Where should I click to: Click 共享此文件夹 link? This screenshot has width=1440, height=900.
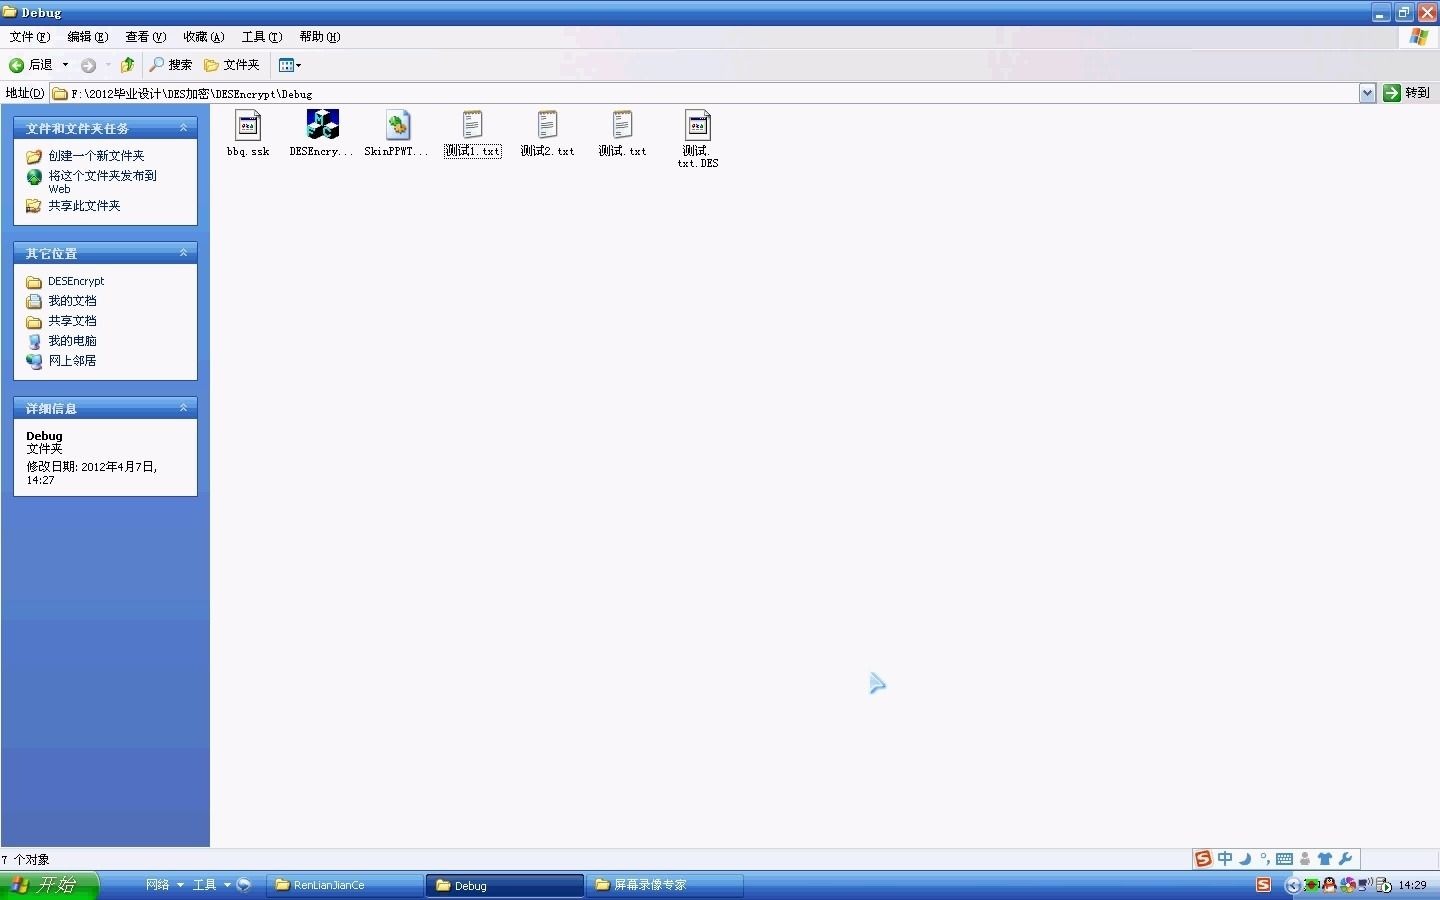pos(84,206)
